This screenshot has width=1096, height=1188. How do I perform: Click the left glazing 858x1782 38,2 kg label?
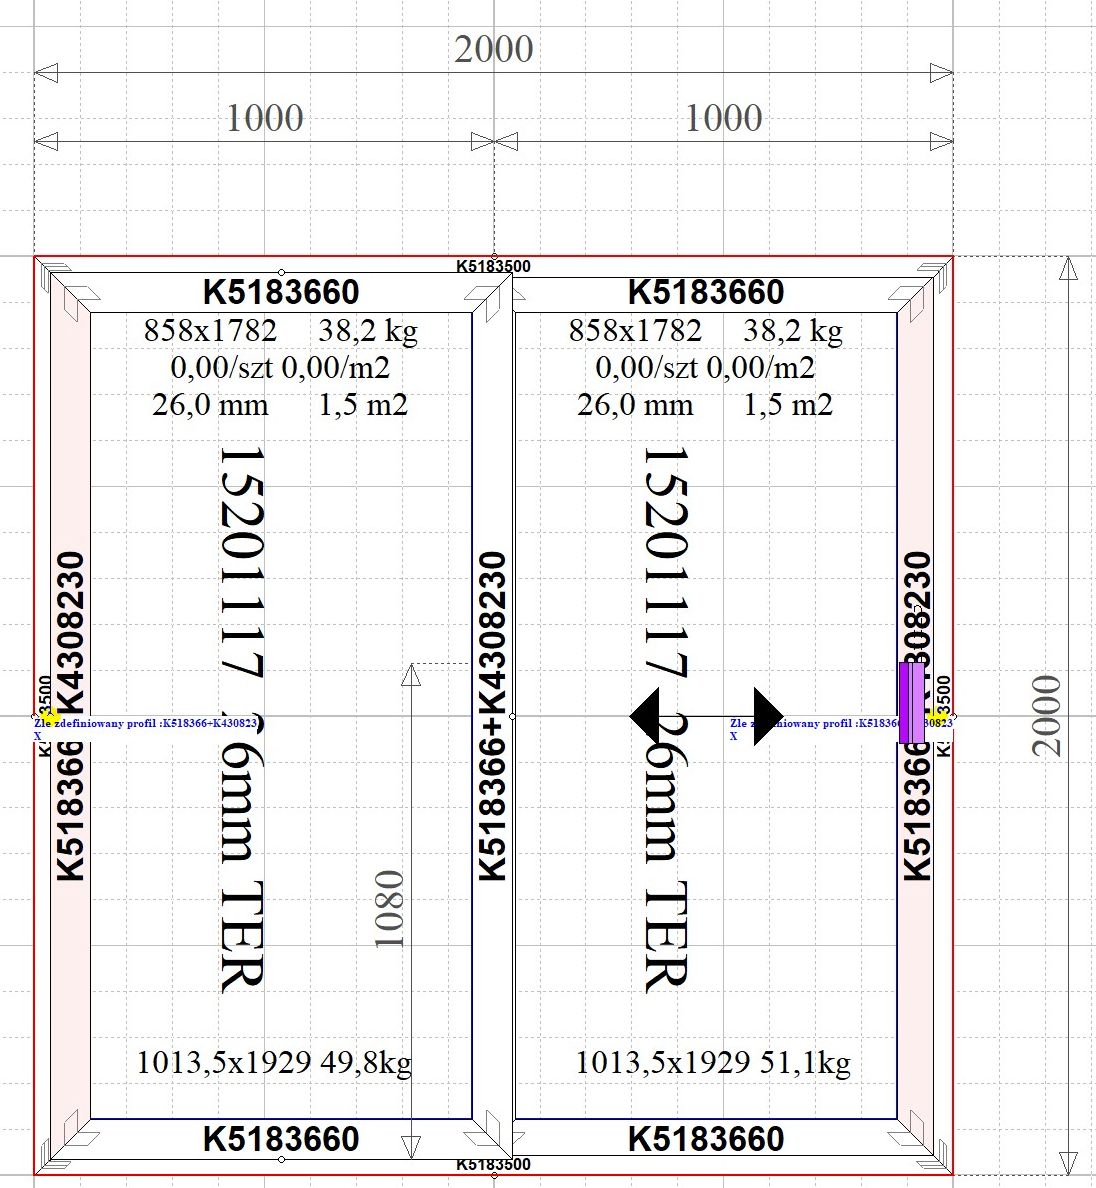pos(281,331)
